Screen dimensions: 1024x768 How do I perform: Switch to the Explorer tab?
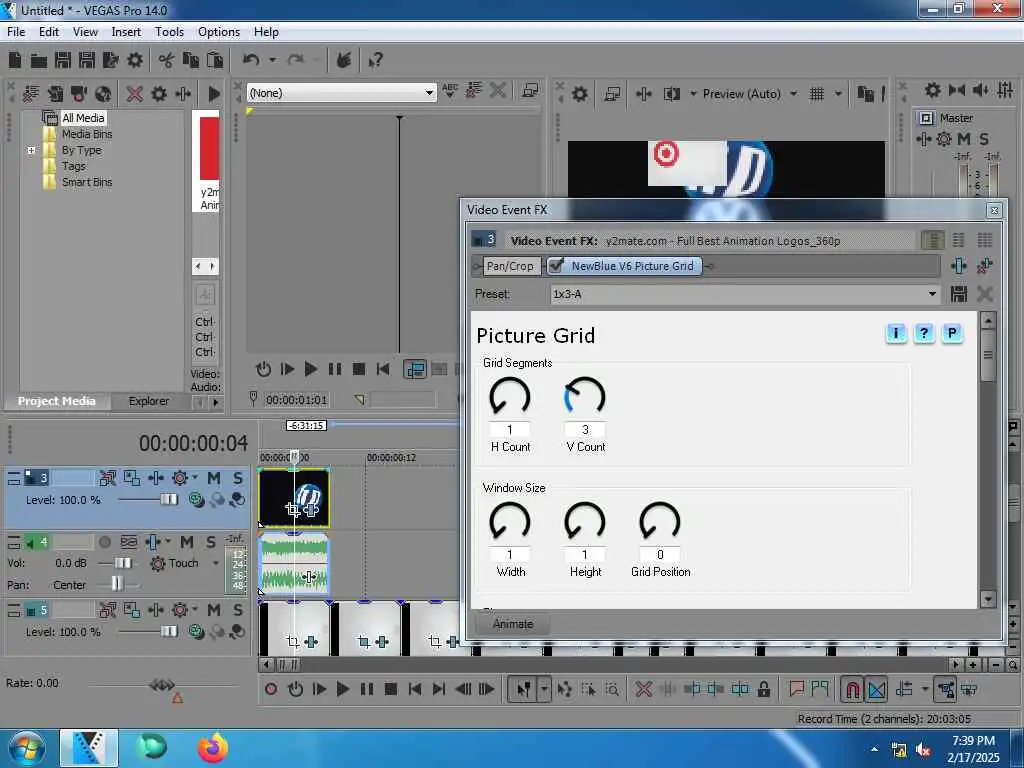tap(148, 401)
